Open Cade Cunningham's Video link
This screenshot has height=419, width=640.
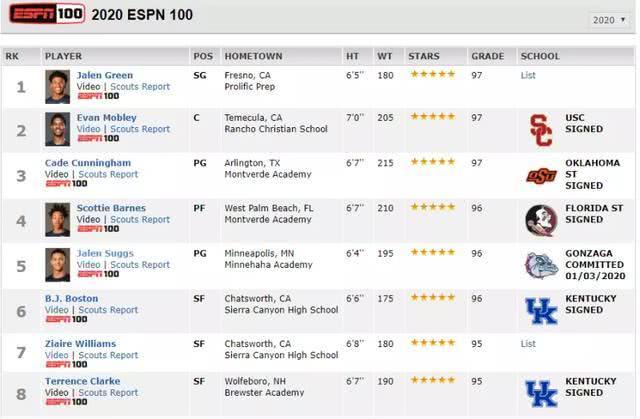[x=56, y=174]
